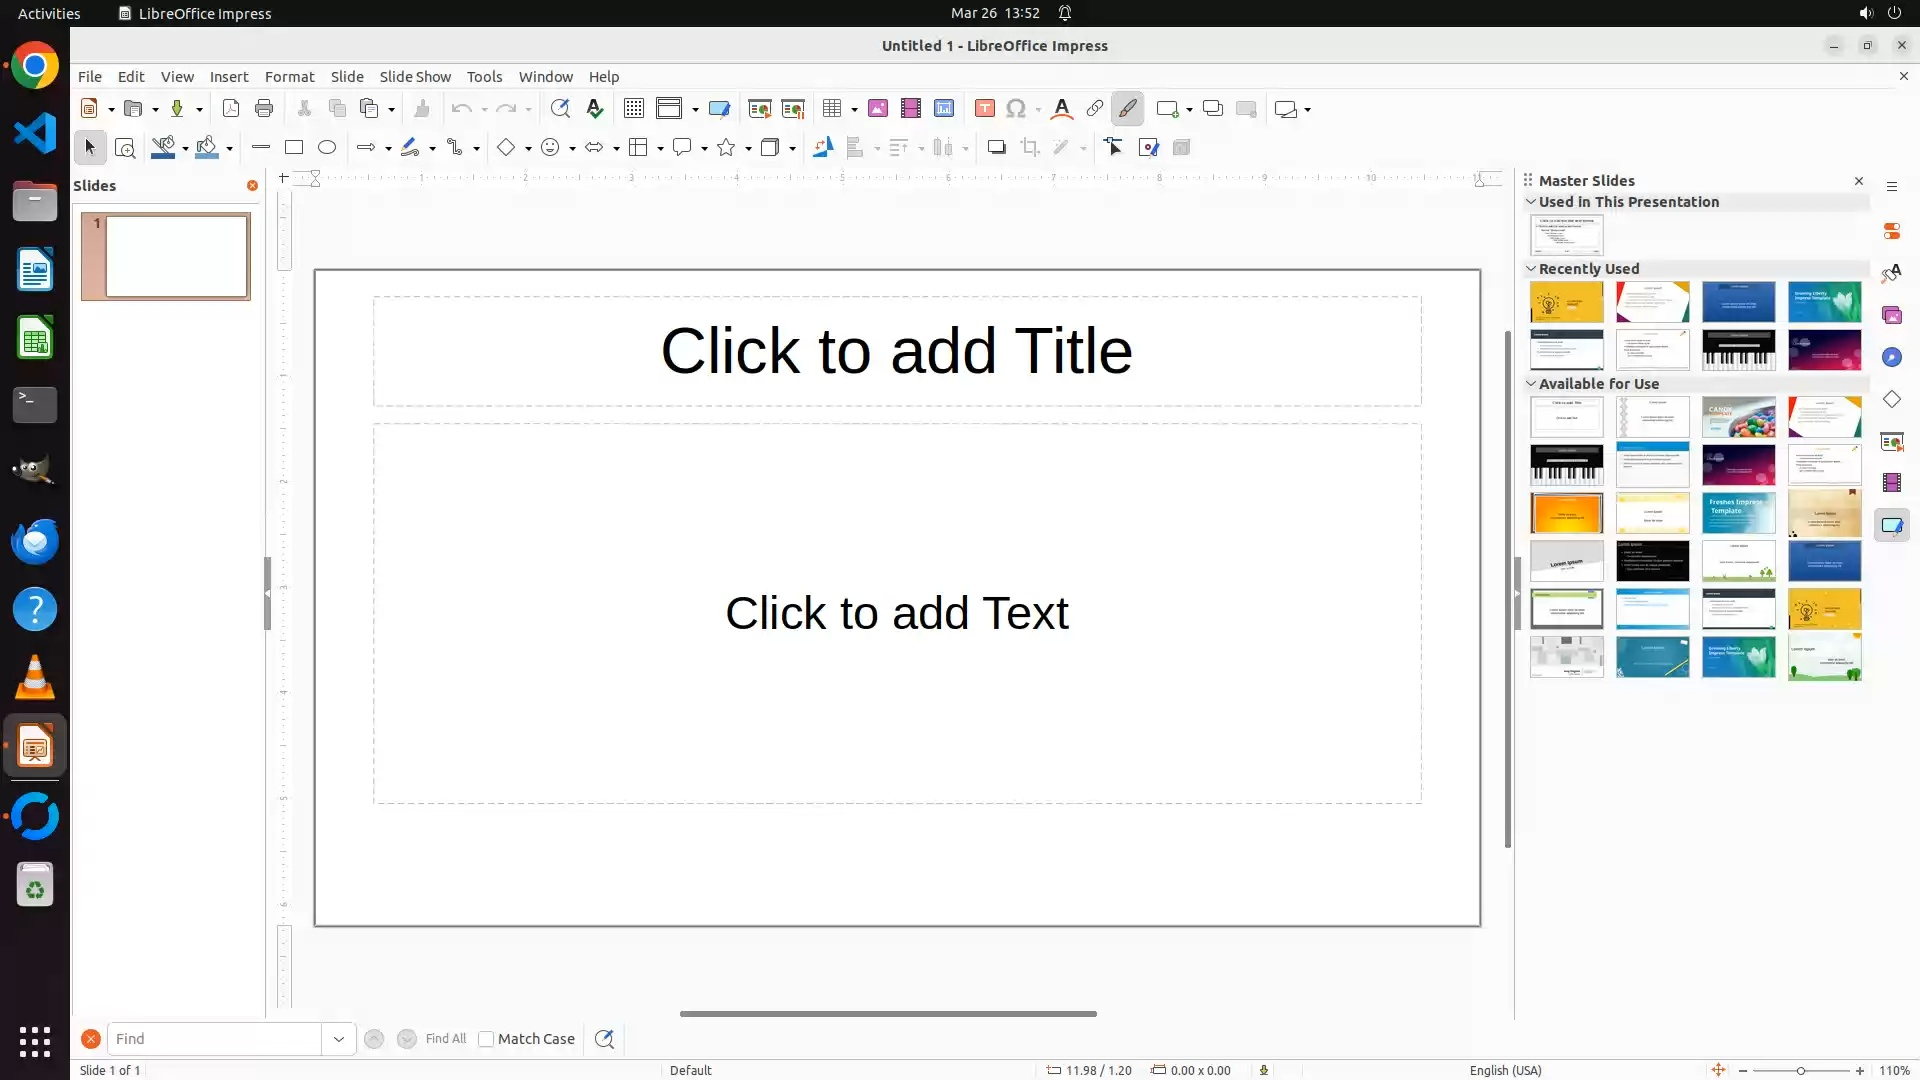1920x1080 pixels.
Task: Open the Slide Show menu
Action: (415, 77)
